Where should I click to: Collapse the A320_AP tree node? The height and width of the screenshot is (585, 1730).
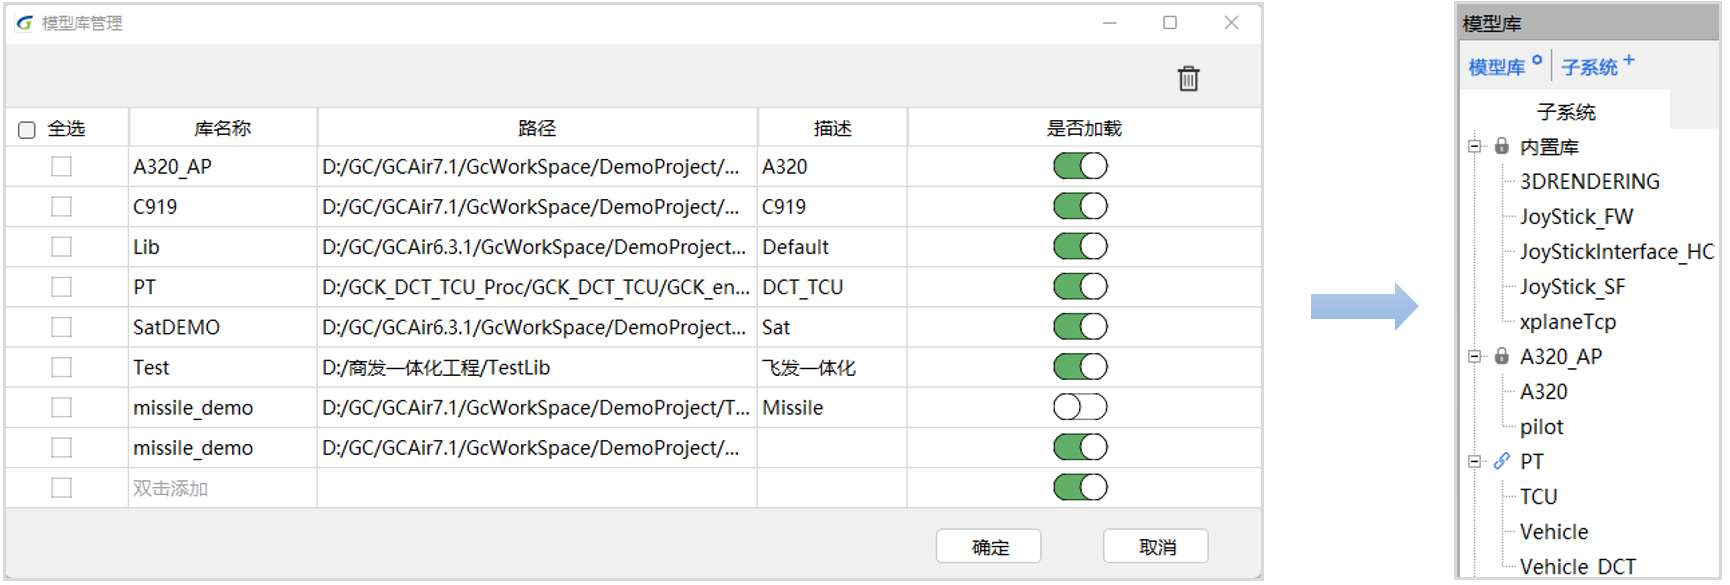(x=1474, y=357)
